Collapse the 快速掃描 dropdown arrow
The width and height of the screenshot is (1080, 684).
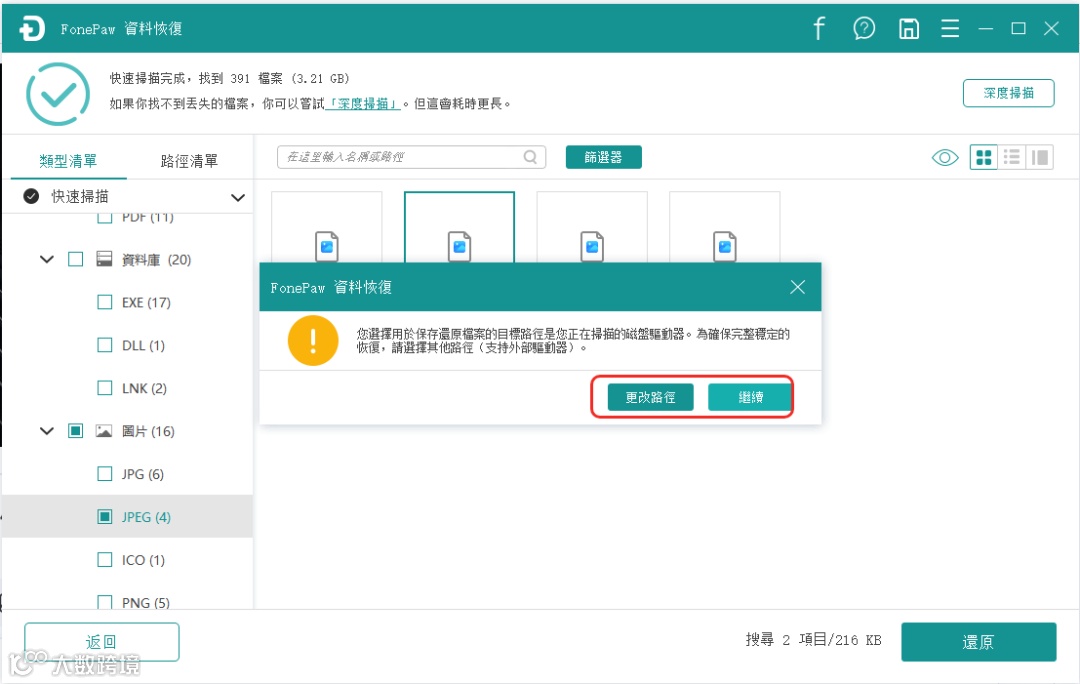(238, 198)
